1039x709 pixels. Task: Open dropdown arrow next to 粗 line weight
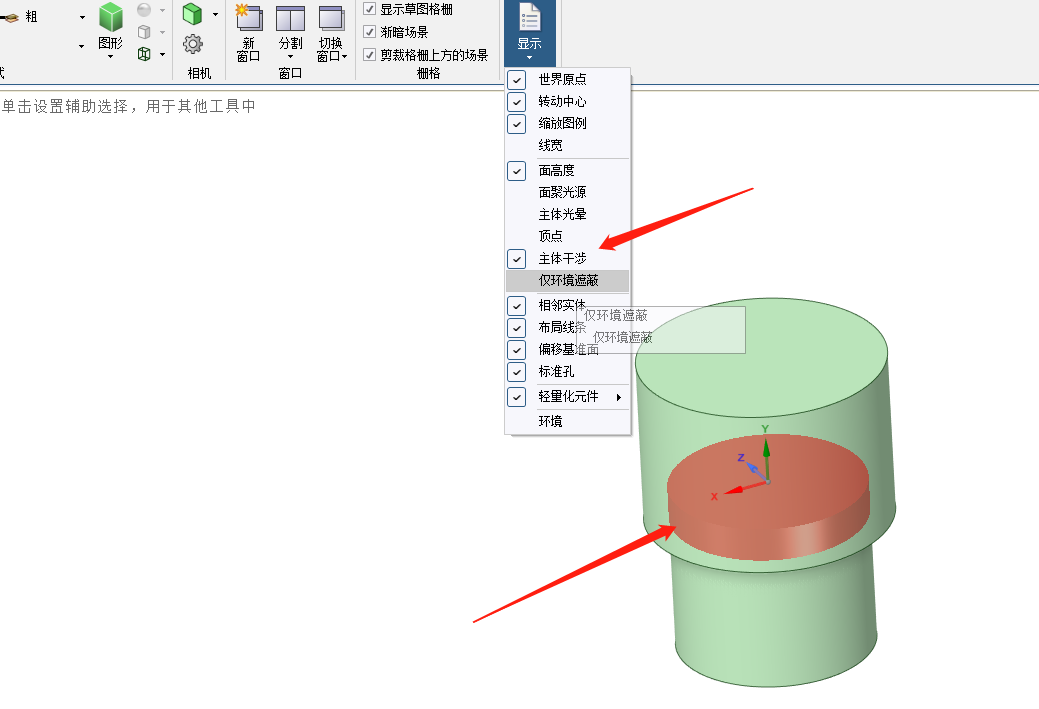coord(82,17)
